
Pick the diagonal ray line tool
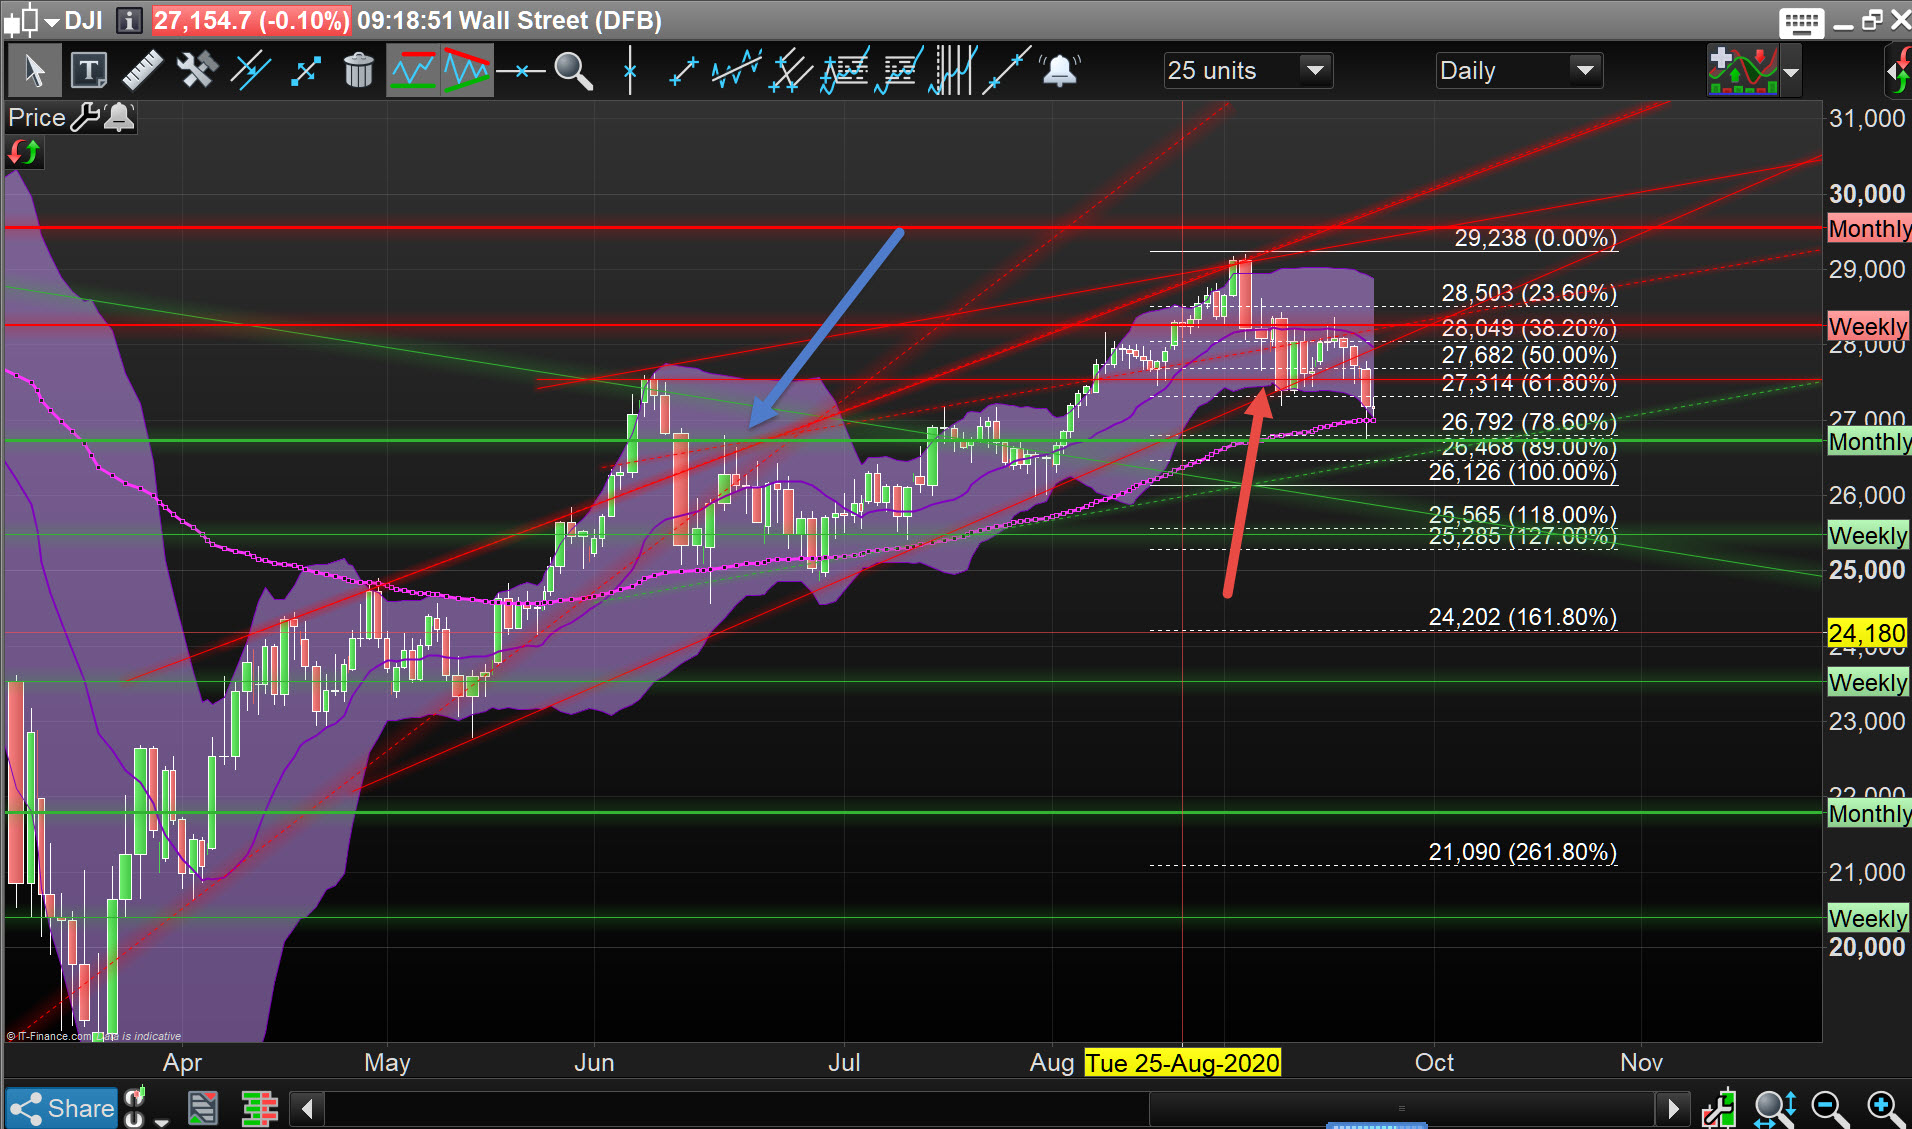pos(1006,71)
